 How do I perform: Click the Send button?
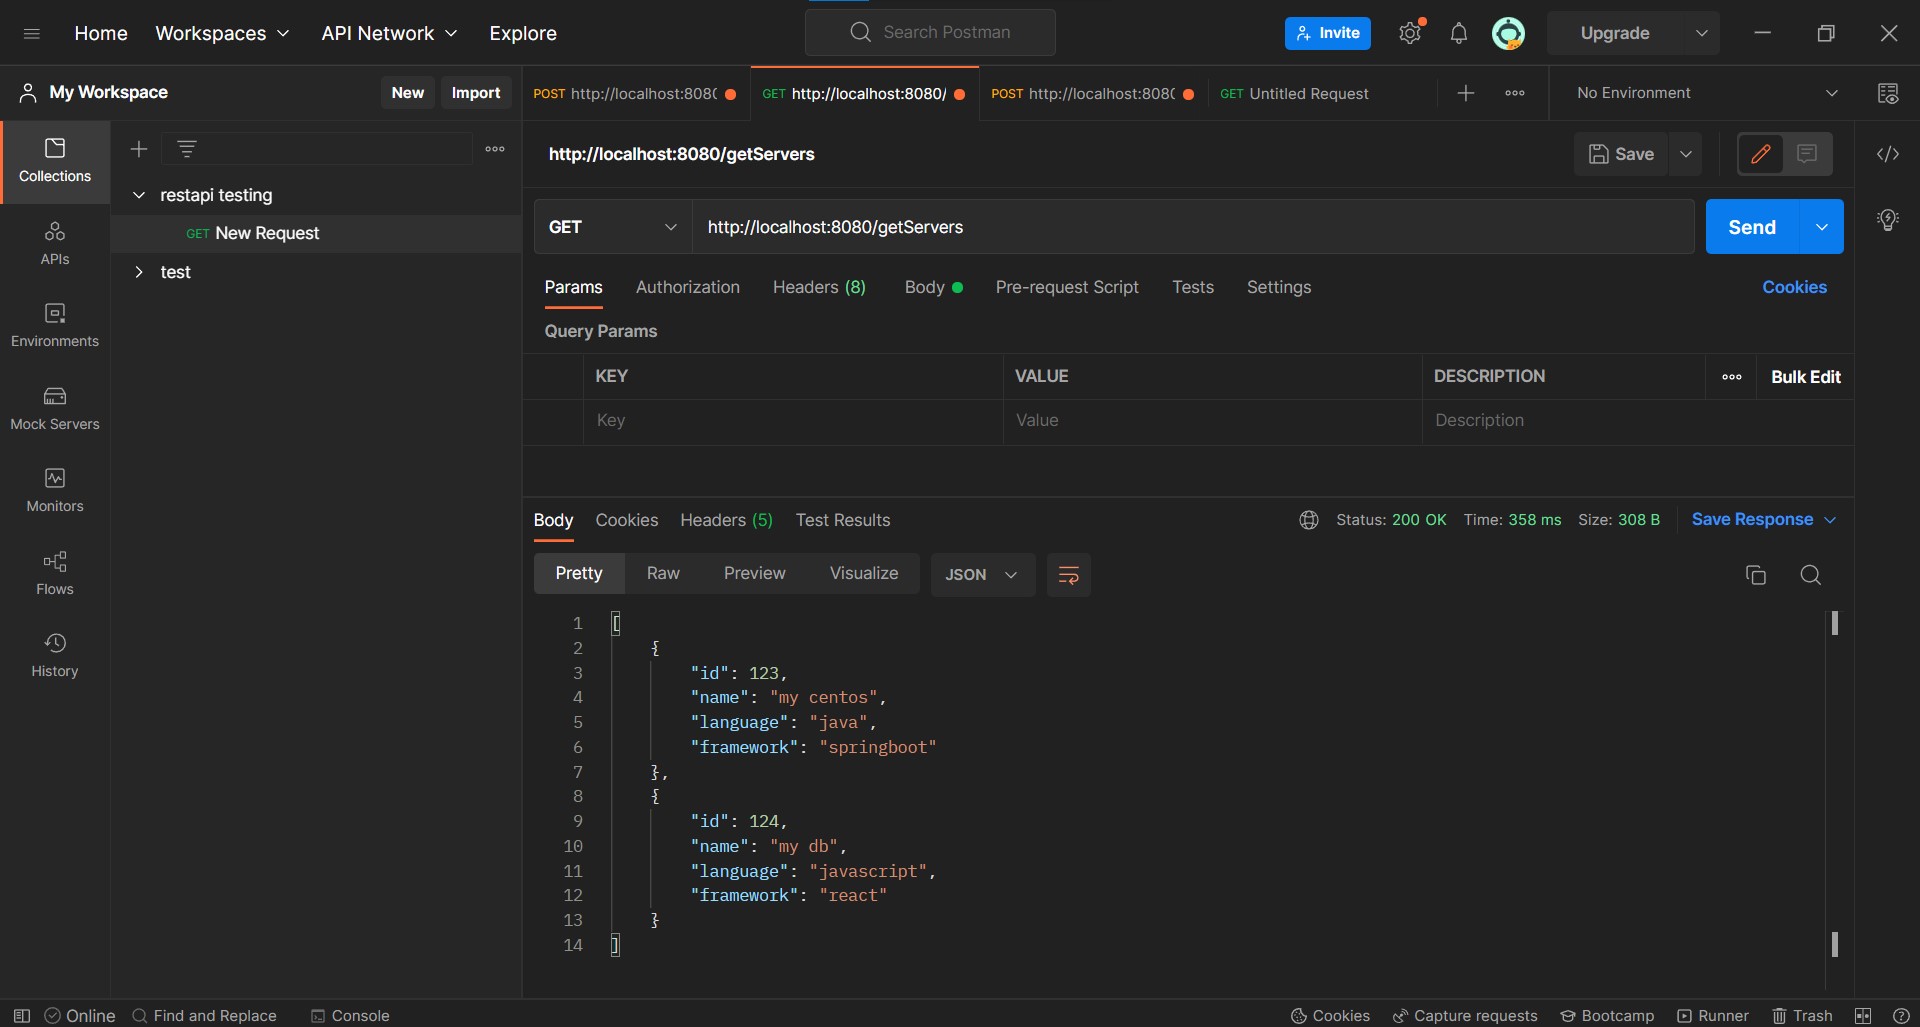pyautogui.click(x=1752, y=227)
